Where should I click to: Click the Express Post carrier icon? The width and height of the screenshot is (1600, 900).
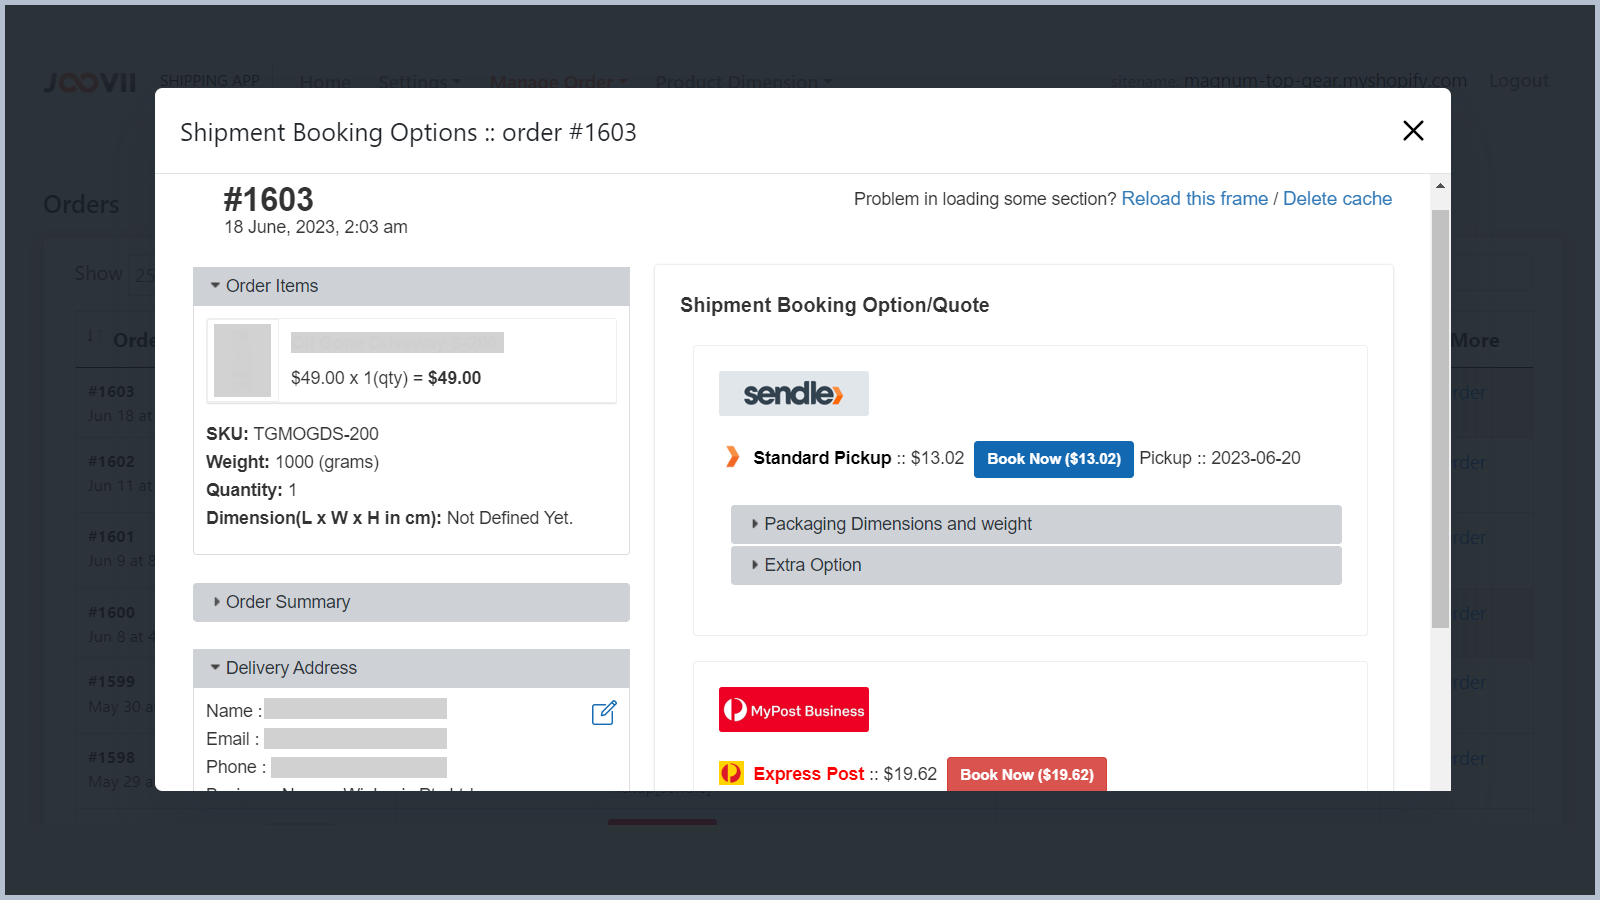(731, 773)
